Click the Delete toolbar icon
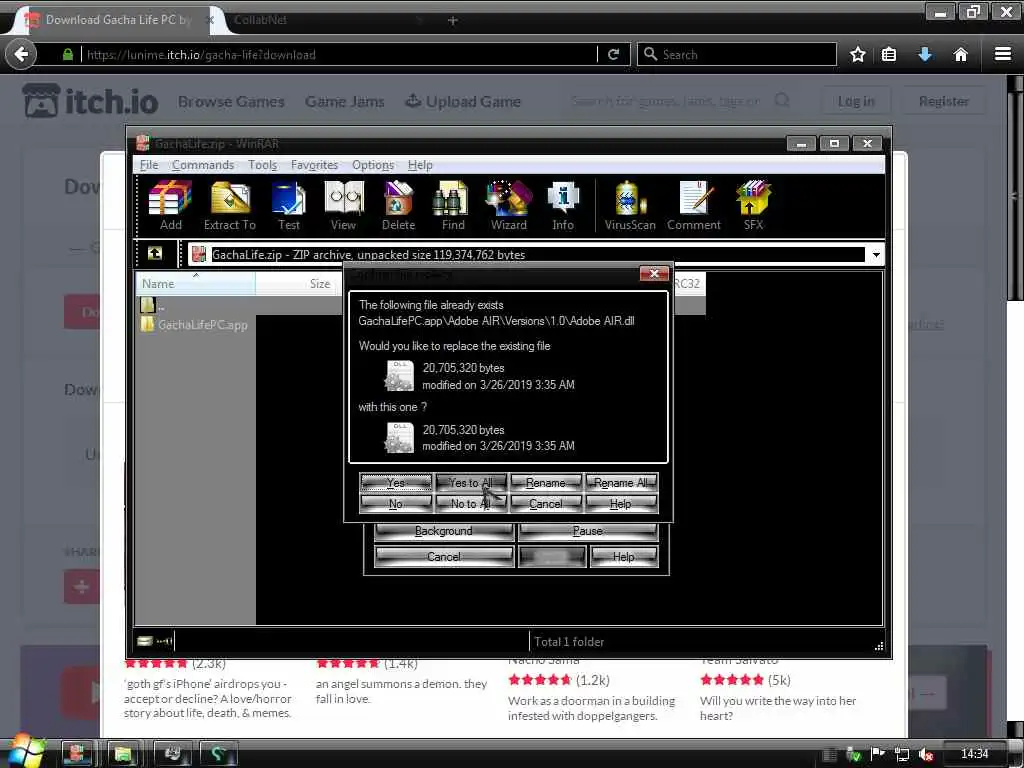 click(398, 206)
